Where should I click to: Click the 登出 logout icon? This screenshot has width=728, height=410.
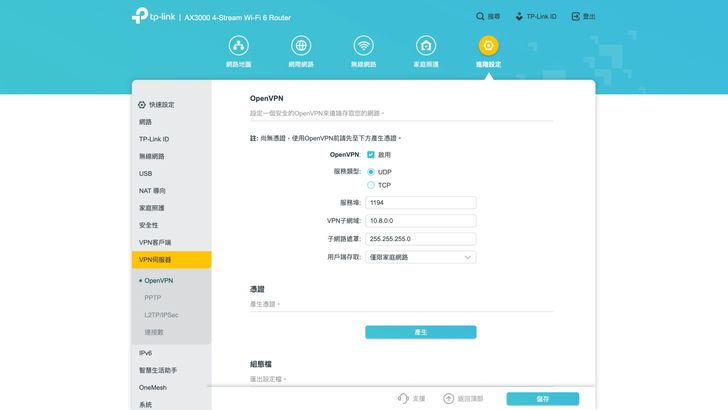point(575,17)
